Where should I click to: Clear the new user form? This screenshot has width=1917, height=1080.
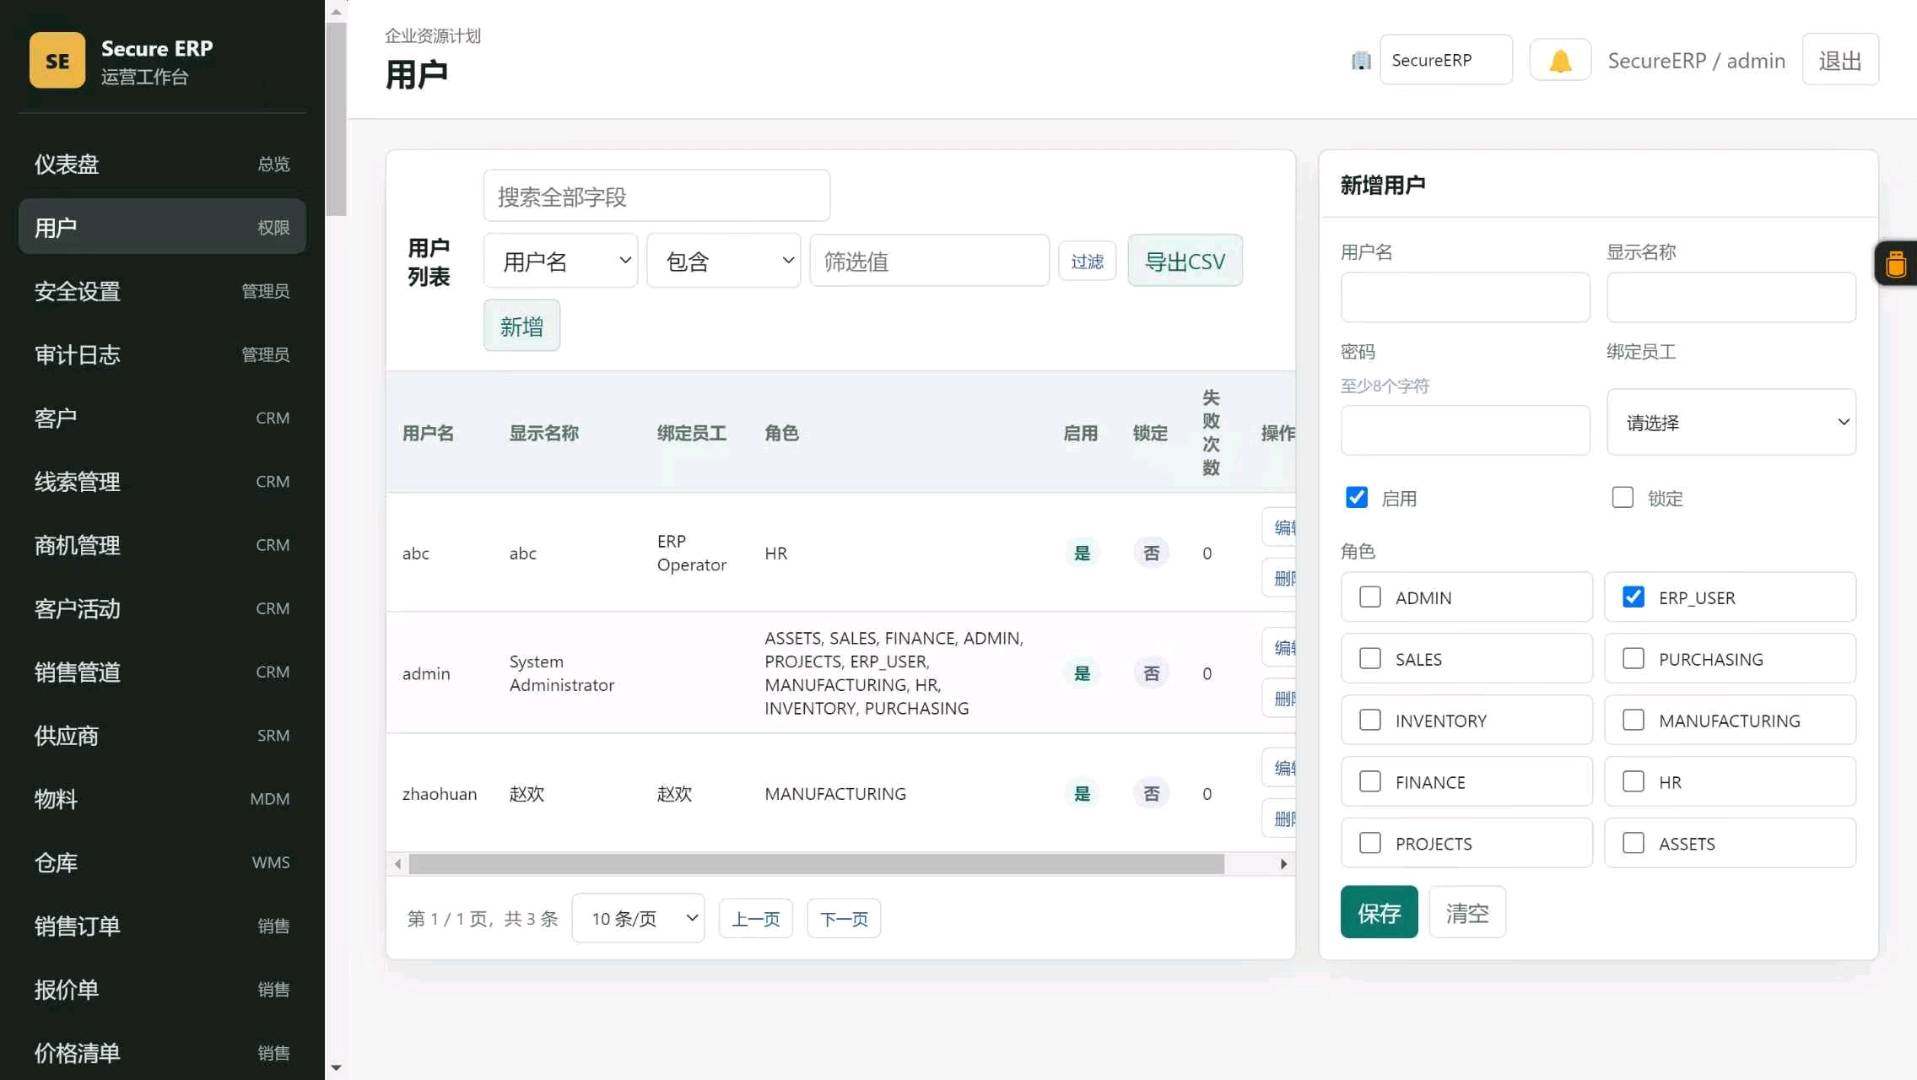pyautogui.click(x=1467, y=912)
